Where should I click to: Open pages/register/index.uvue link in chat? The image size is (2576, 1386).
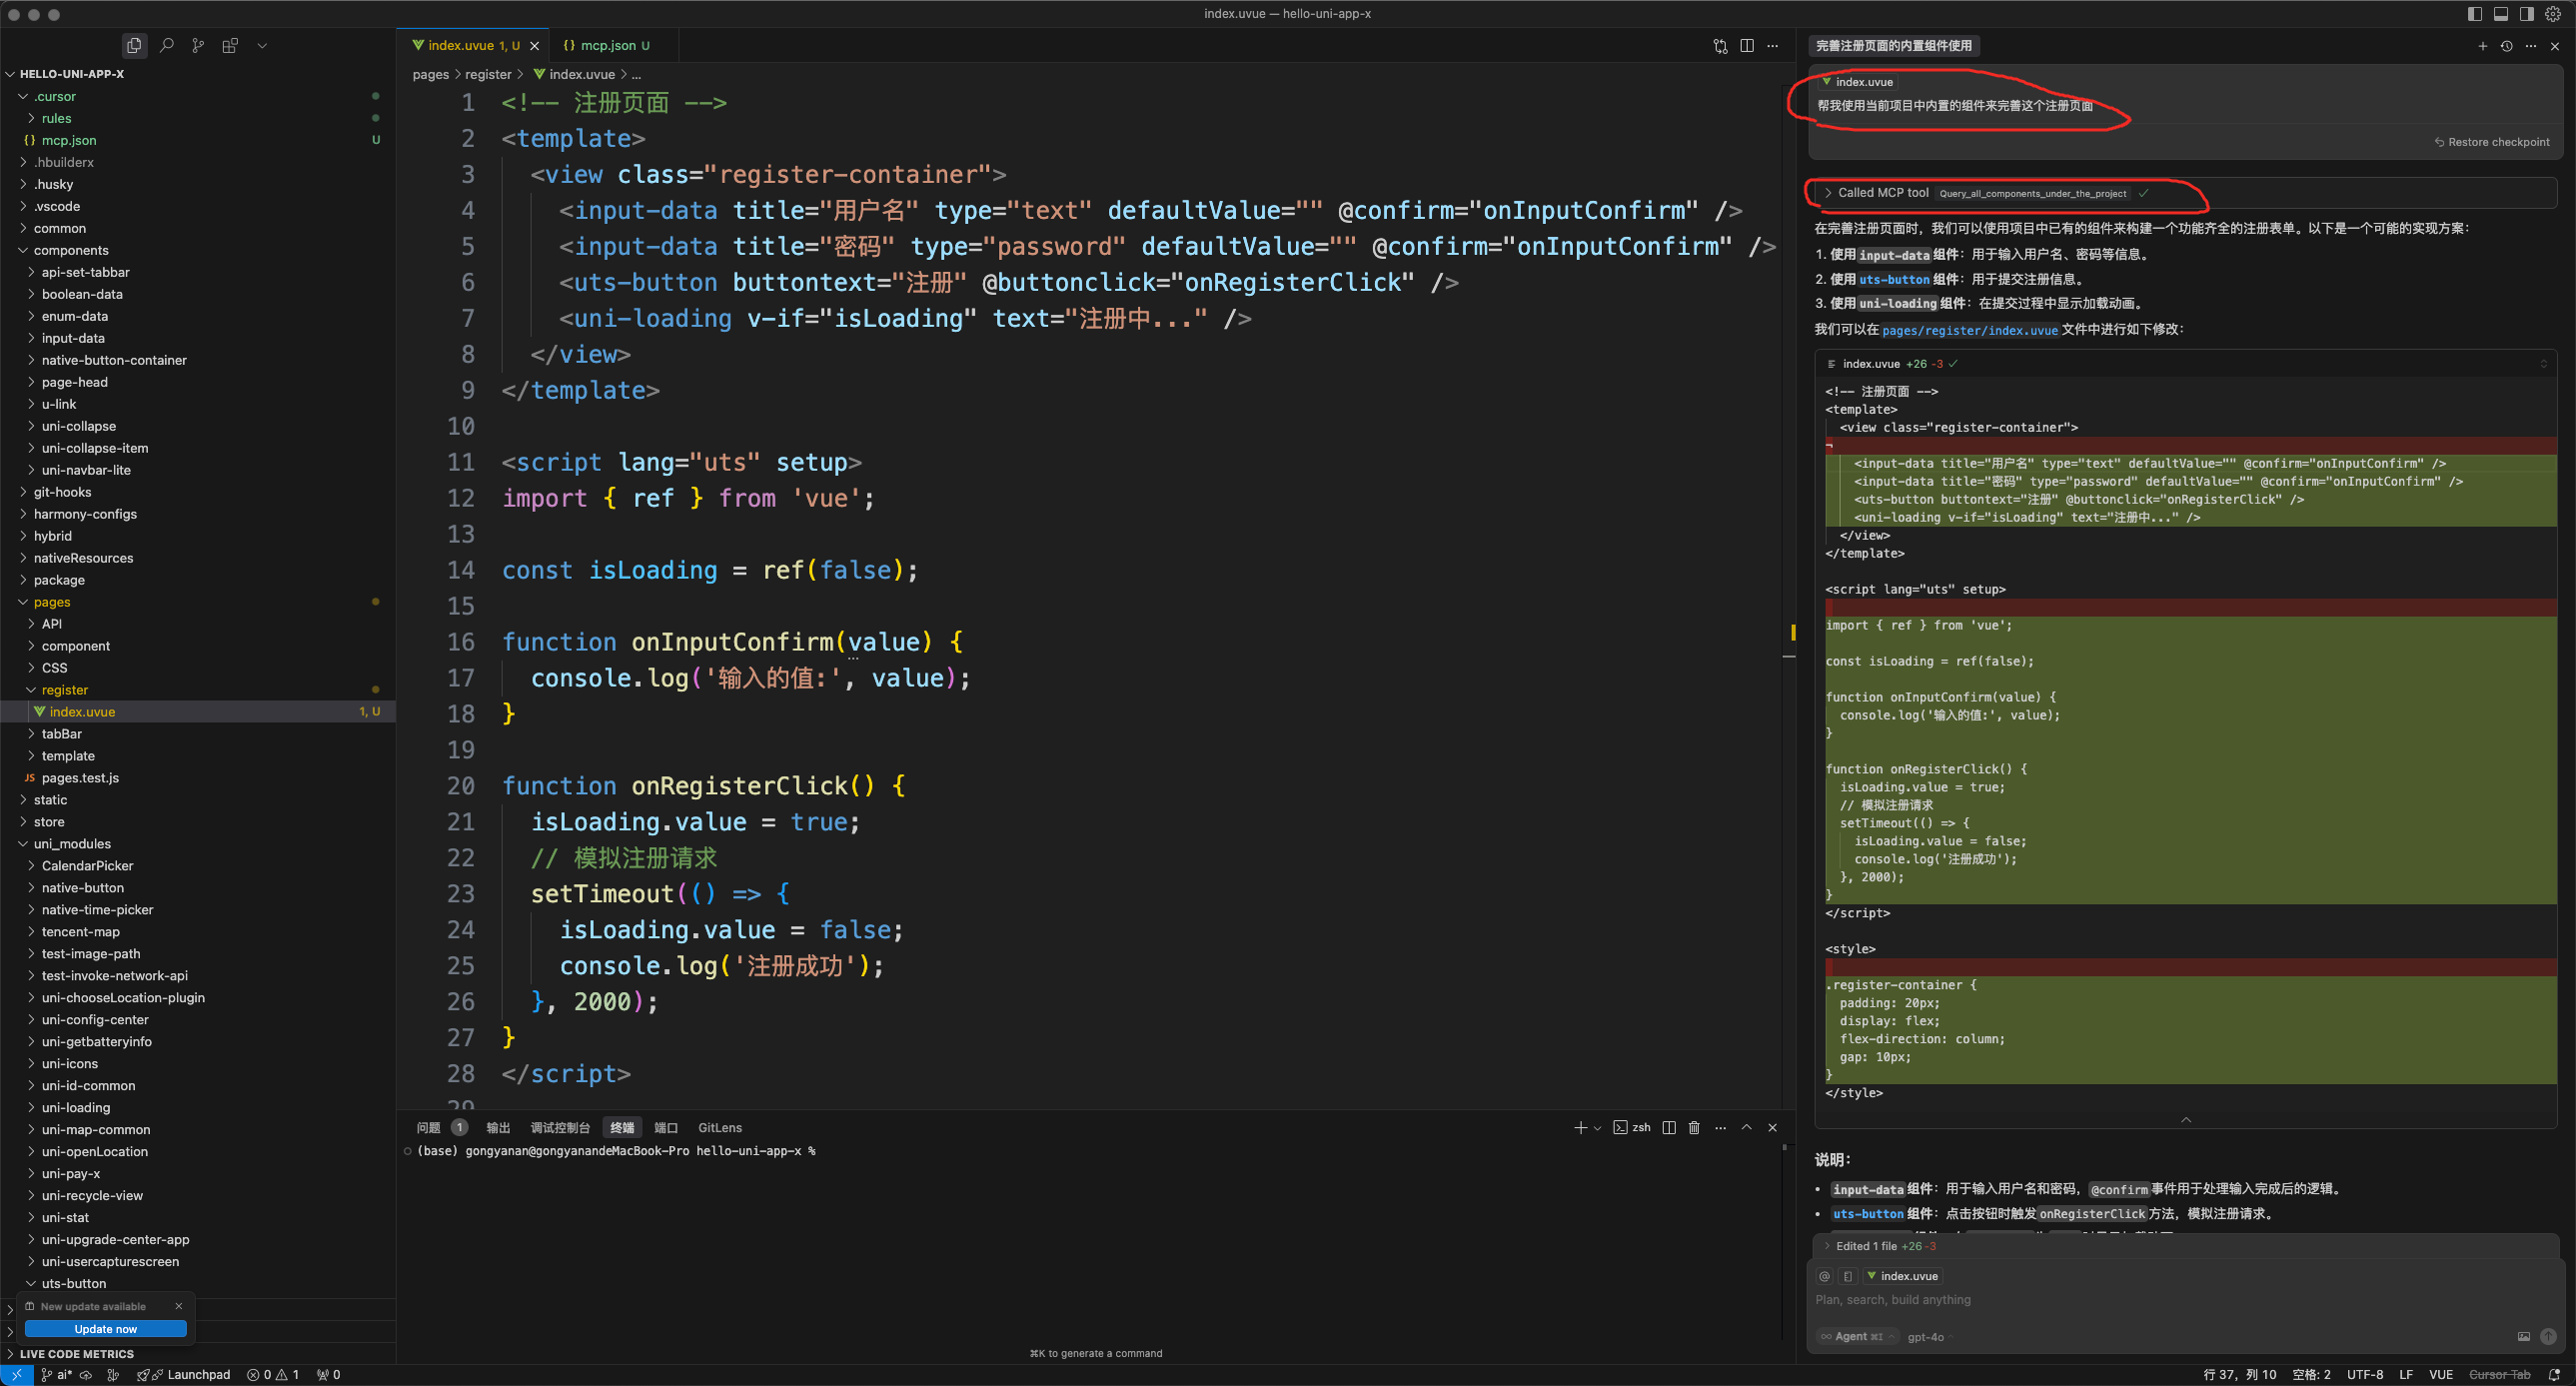(x=1970, y=330)
